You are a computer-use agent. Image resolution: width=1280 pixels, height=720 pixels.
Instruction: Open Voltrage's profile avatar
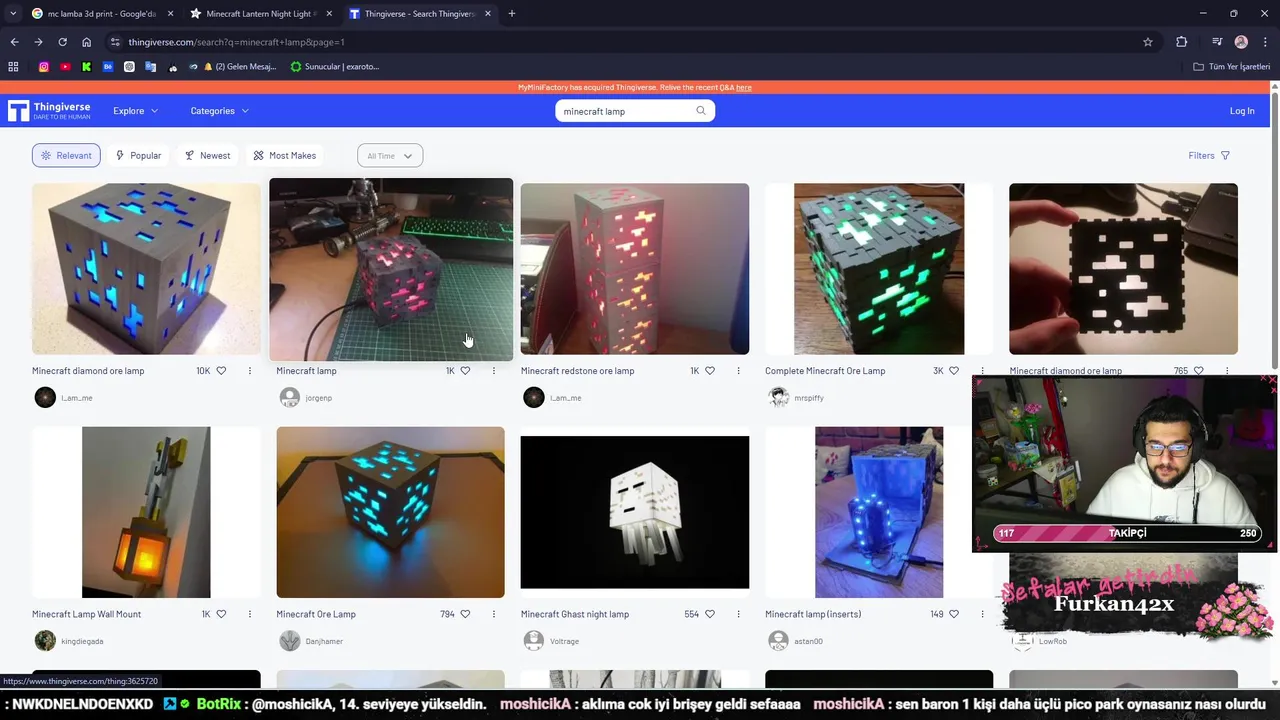coord(534,641)
